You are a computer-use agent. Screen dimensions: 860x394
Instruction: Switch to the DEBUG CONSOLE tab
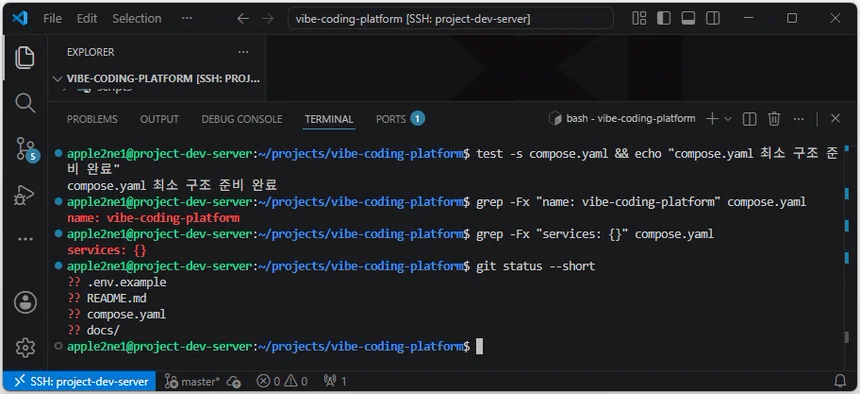click(x=242, y=119)
